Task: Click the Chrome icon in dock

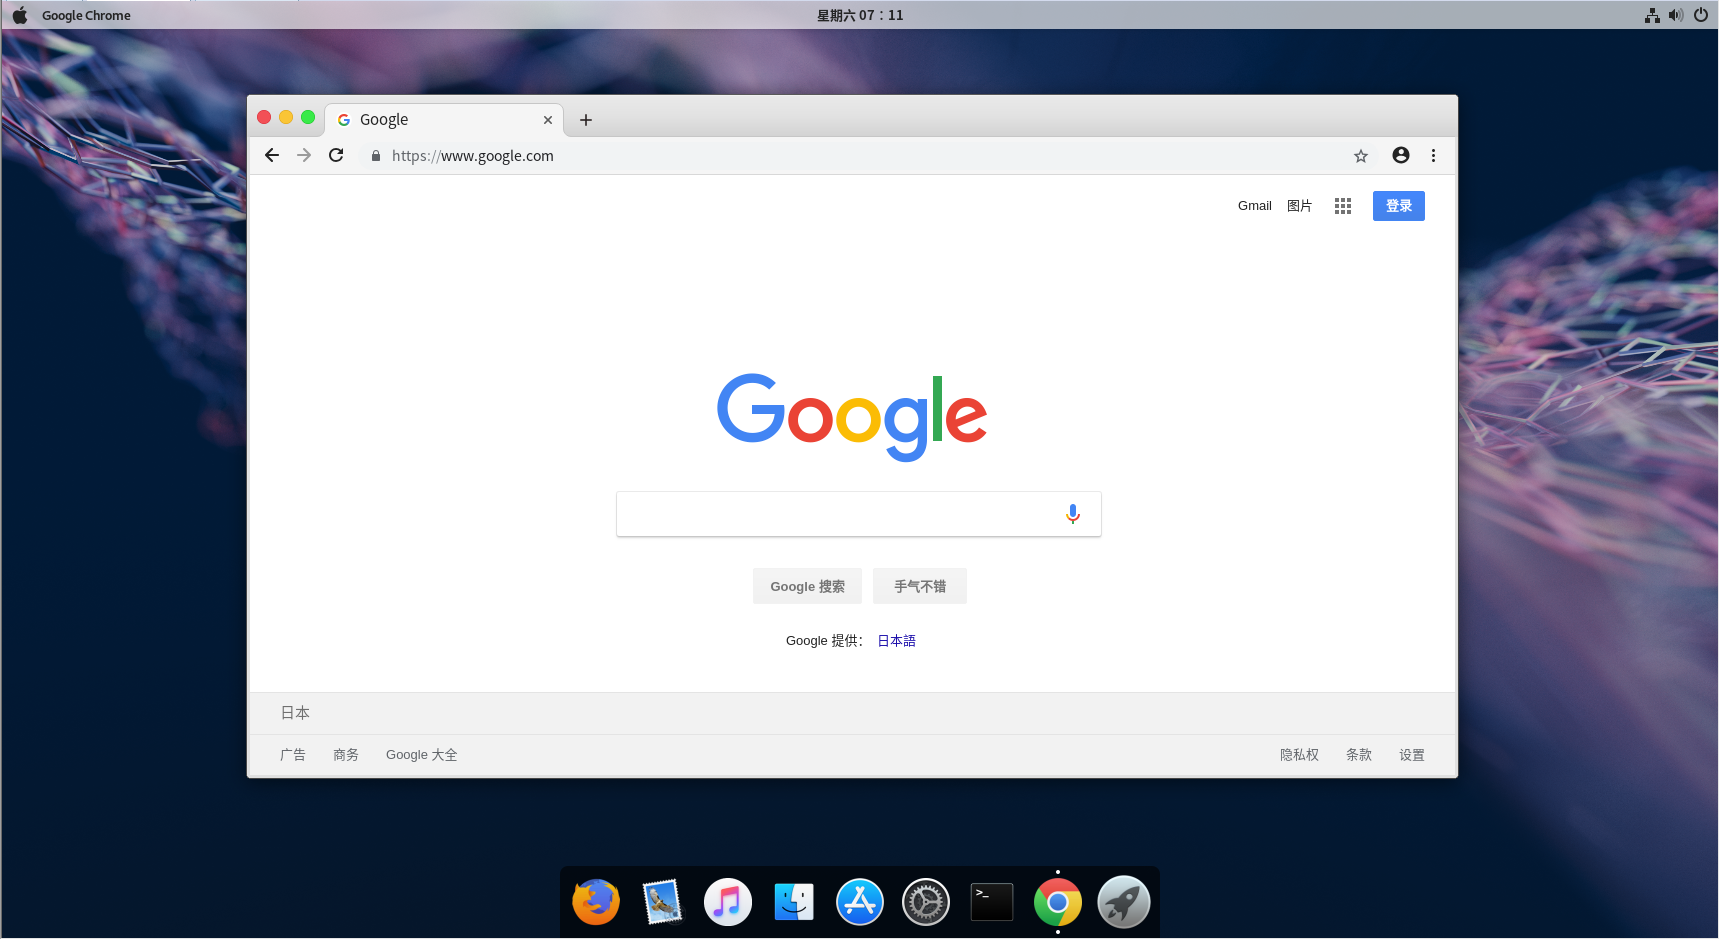Action: 1058,903
